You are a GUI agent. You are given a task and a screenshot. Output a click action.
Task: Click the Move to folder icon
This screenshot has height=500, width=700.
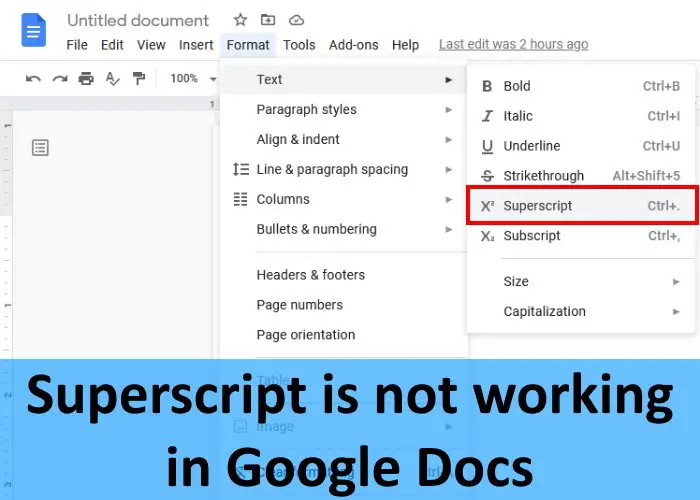[x=268, y=20]
